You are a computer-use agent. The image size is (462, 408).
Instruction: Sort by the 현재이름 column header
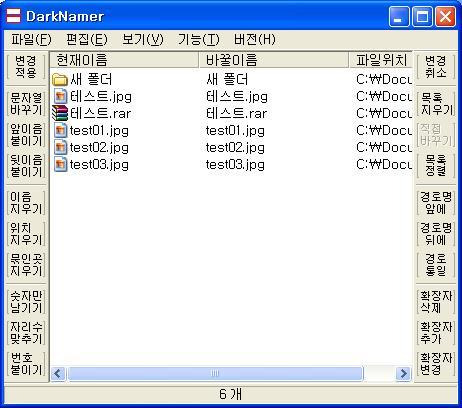coord(124,60)
